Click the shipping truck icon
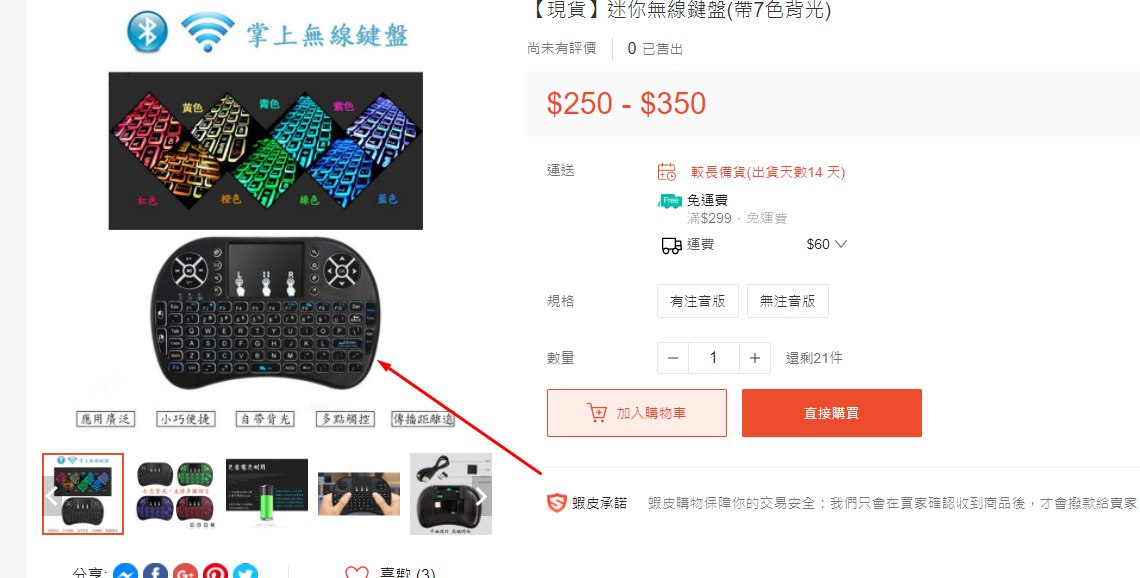The height and width of the screenshot is (578, 1140). (x=671, y=245)
